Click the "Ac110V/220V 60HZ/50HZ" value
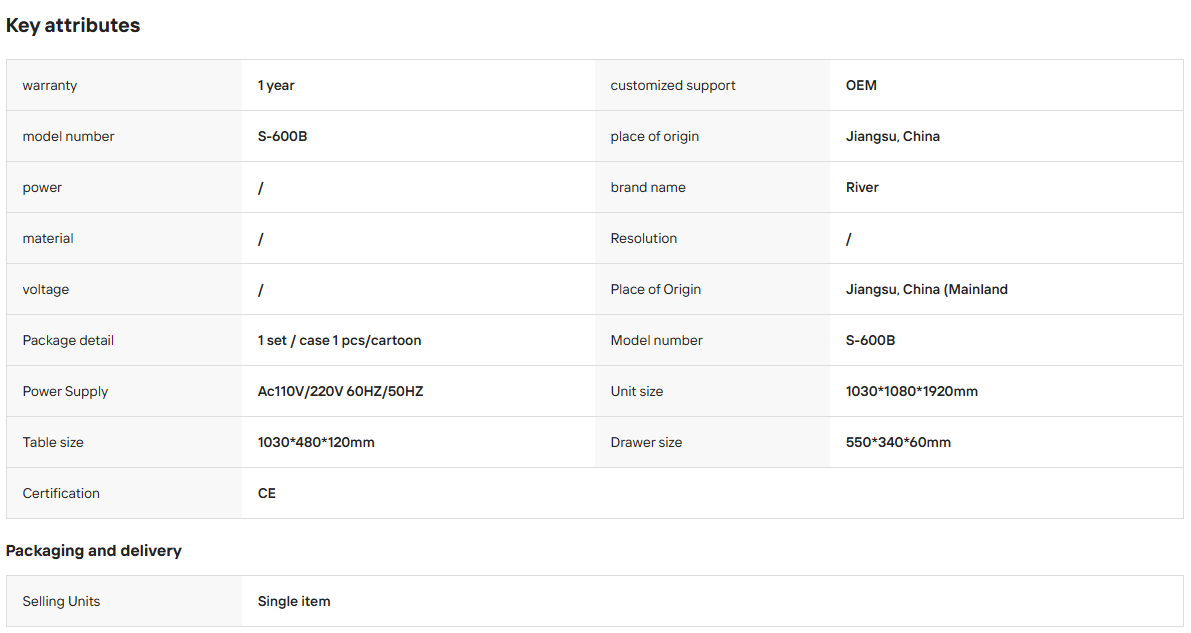 340,391
